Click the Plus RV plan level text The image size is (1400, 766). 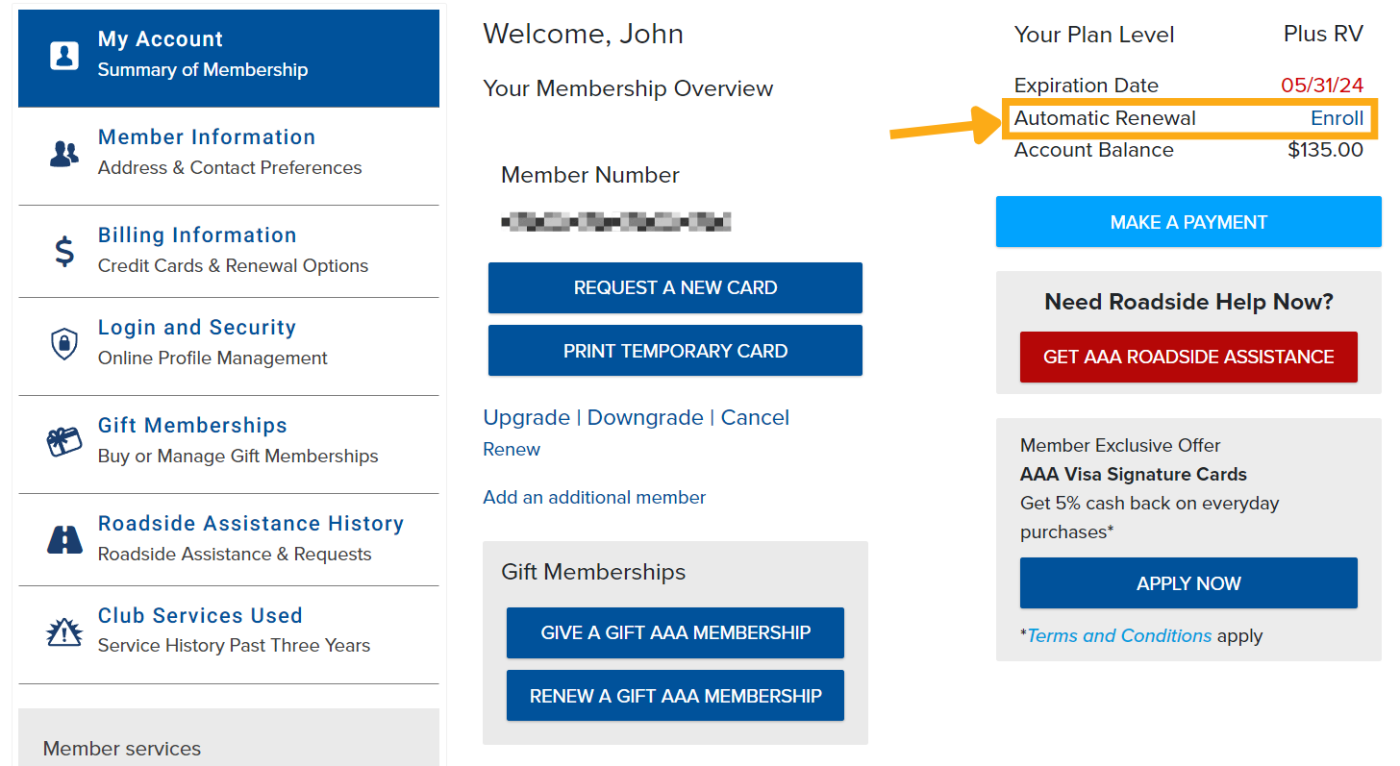pos(1323,34)
